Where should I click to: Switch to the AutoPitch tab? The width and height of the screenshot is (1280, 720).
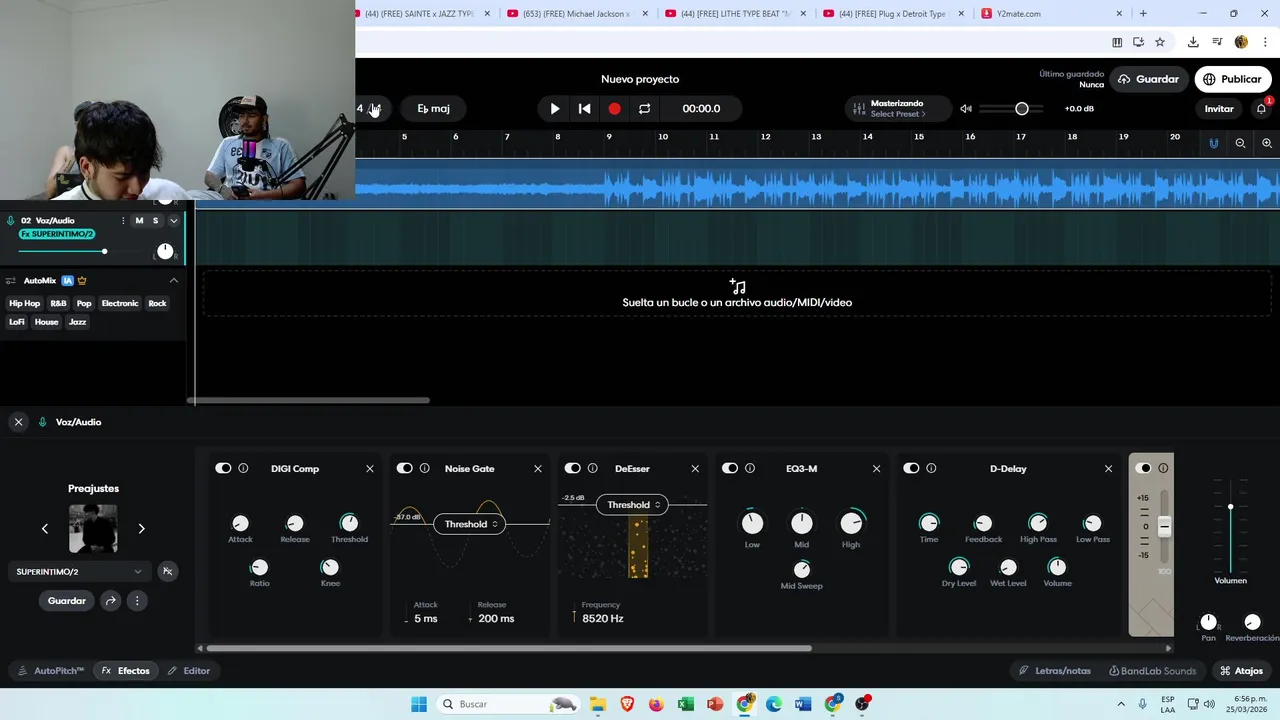(51, 671)
